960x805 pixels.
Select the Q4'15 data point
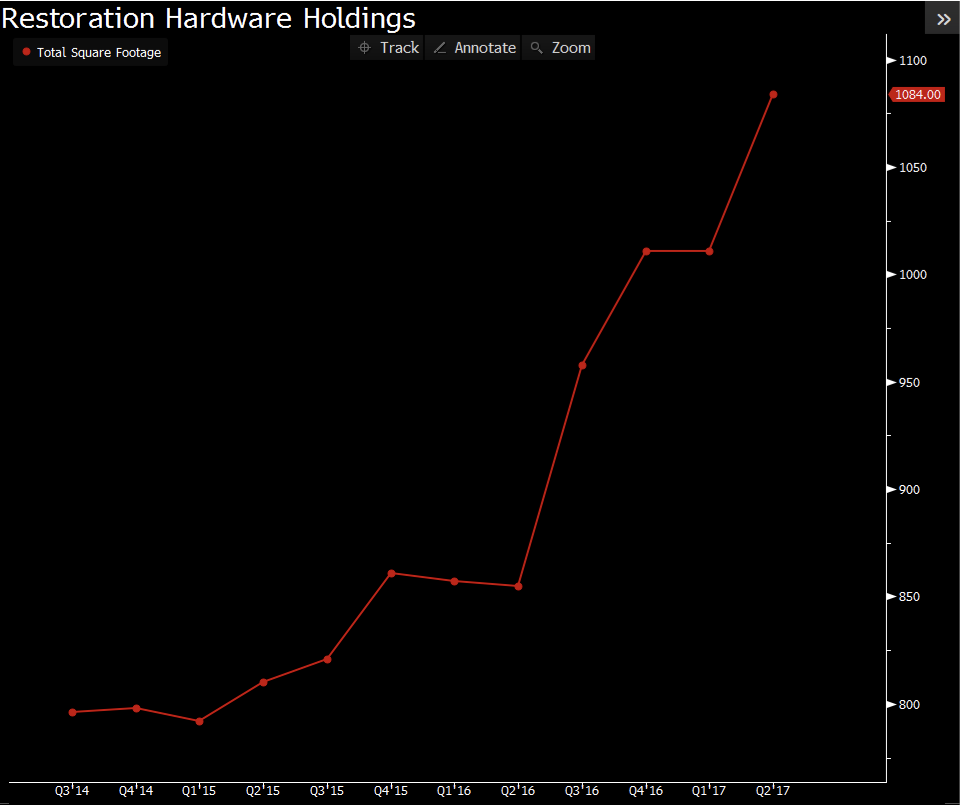pos(391,573)
